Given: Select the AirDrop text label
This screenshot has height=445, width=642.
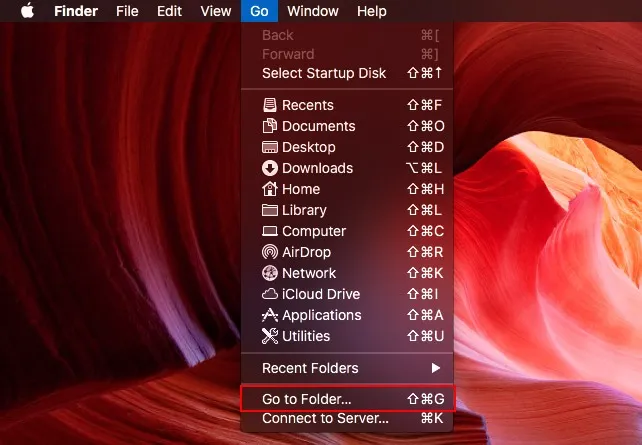Looking at the screenshot, I should tap(306, 252).
